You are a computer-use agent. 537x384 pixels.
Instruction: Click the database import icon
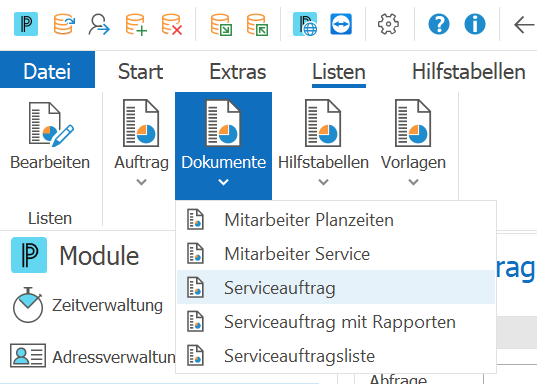point(221,25)
